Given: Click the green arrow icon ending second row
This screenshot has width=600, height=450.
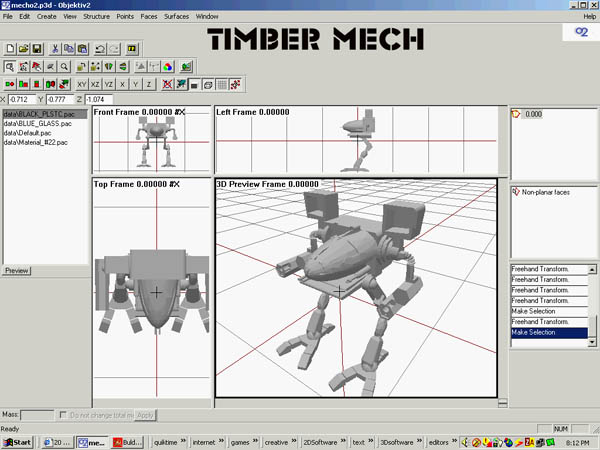Looking at the screenshot, I should pyautogui.click(x=186, y=67).
